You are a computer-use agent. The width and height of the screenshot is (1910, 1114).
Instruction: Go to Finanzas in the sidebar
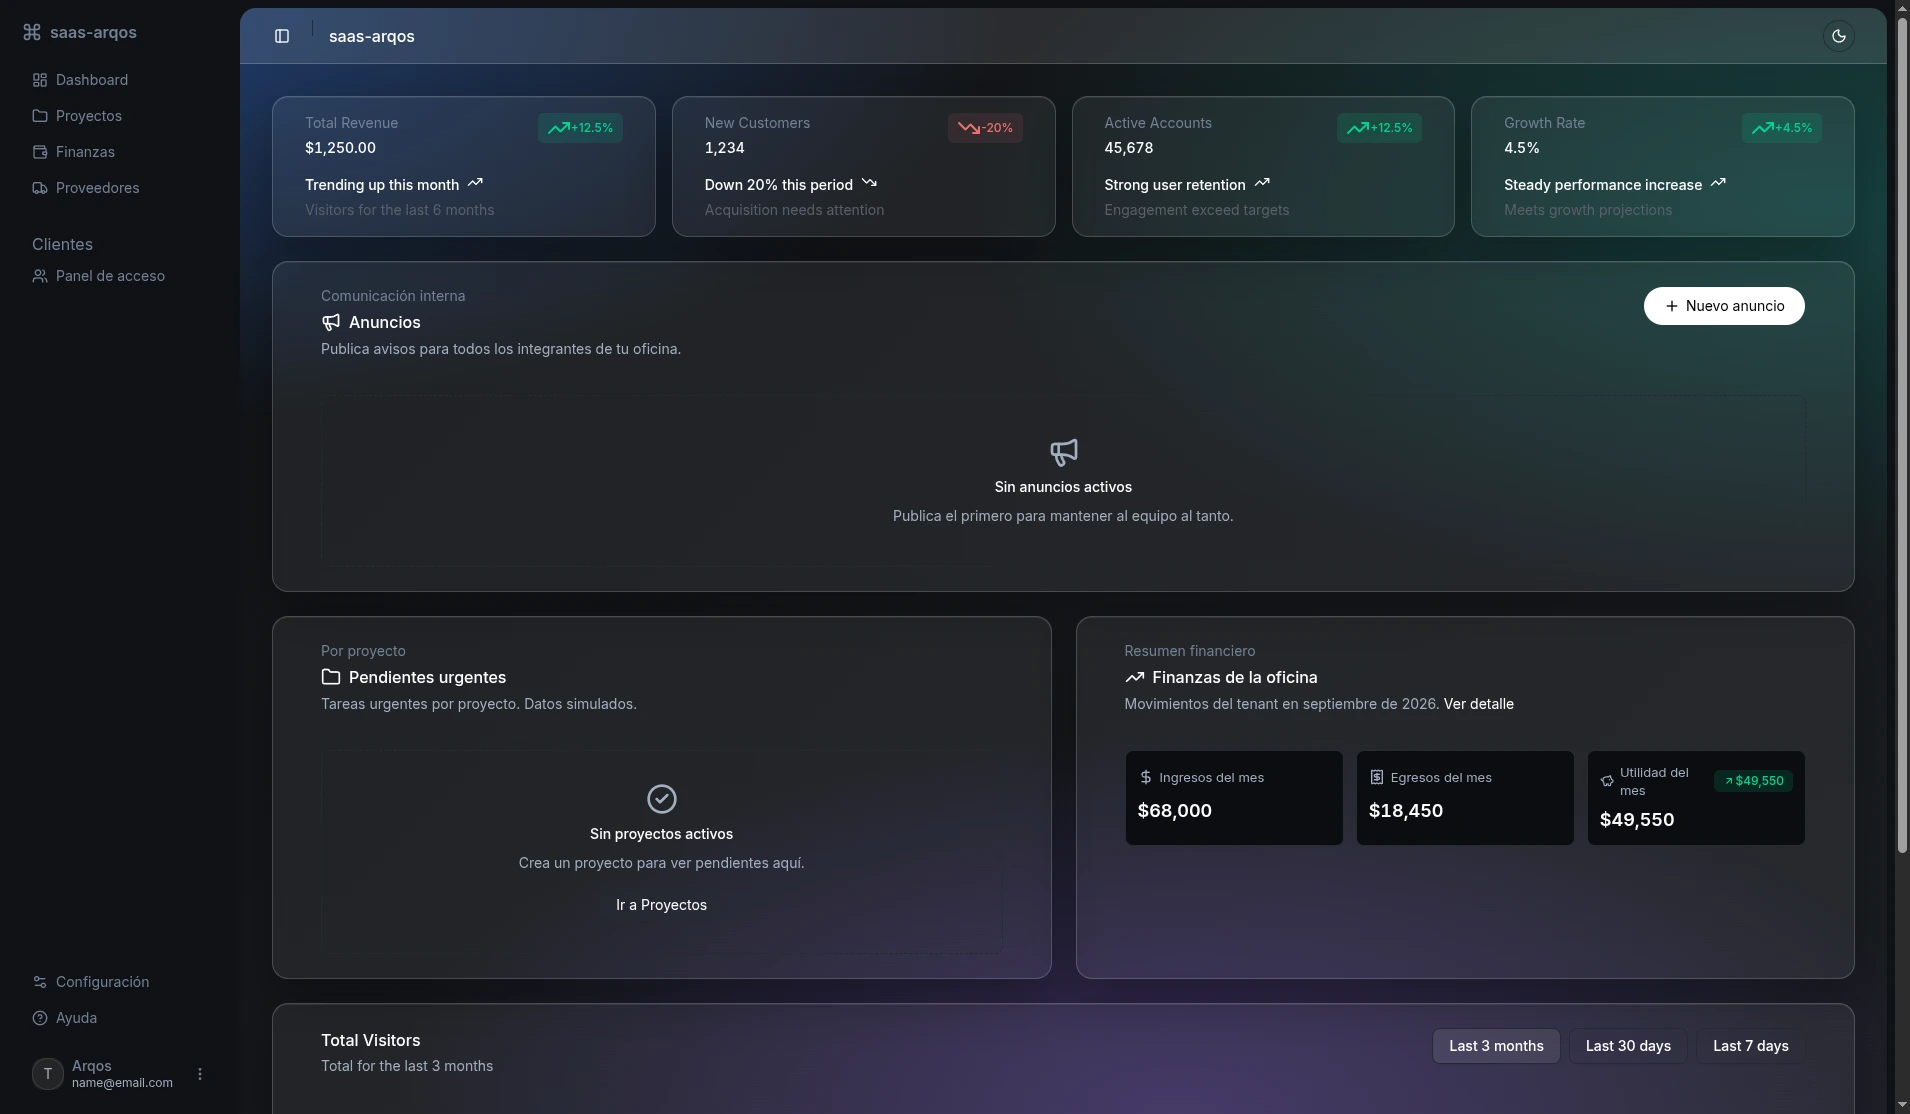pyautogui.click(x=120, y=152)
